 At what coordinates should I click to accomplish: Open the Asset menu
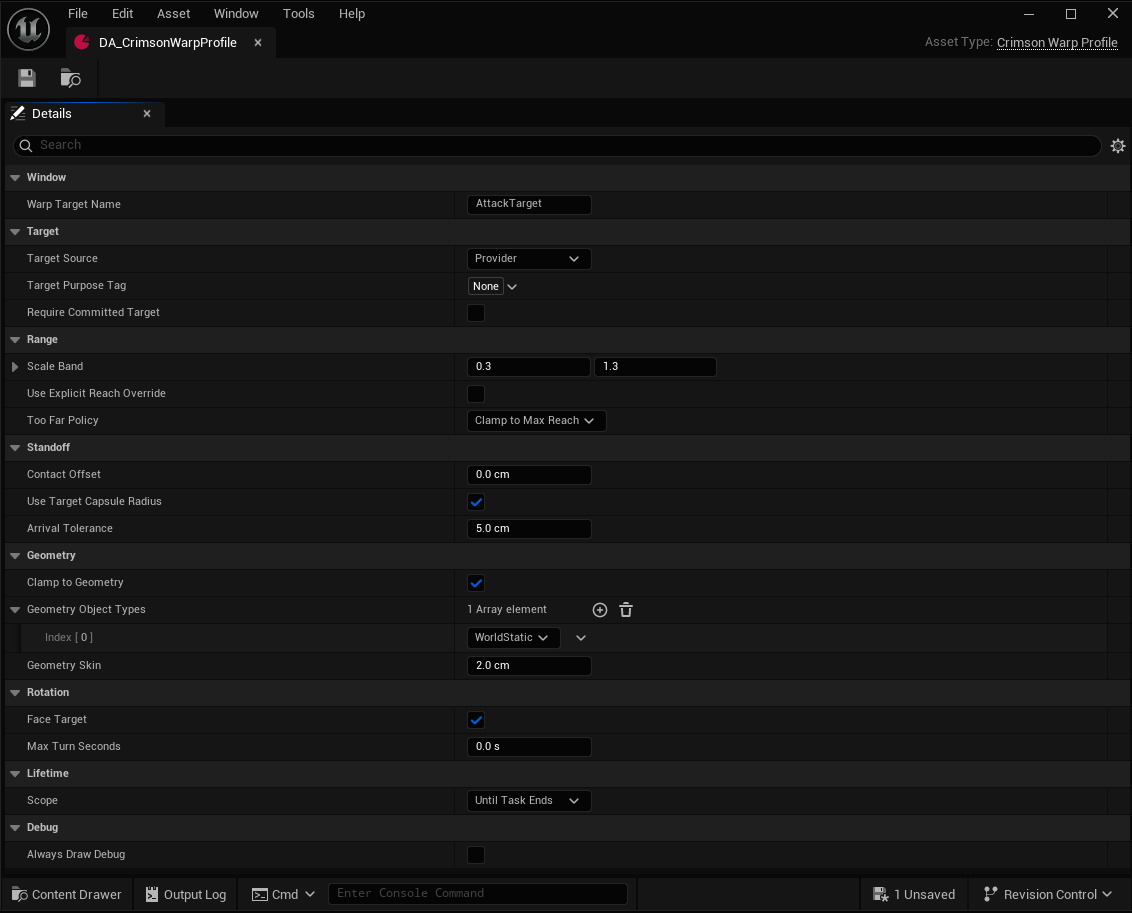tap(173, 14)
